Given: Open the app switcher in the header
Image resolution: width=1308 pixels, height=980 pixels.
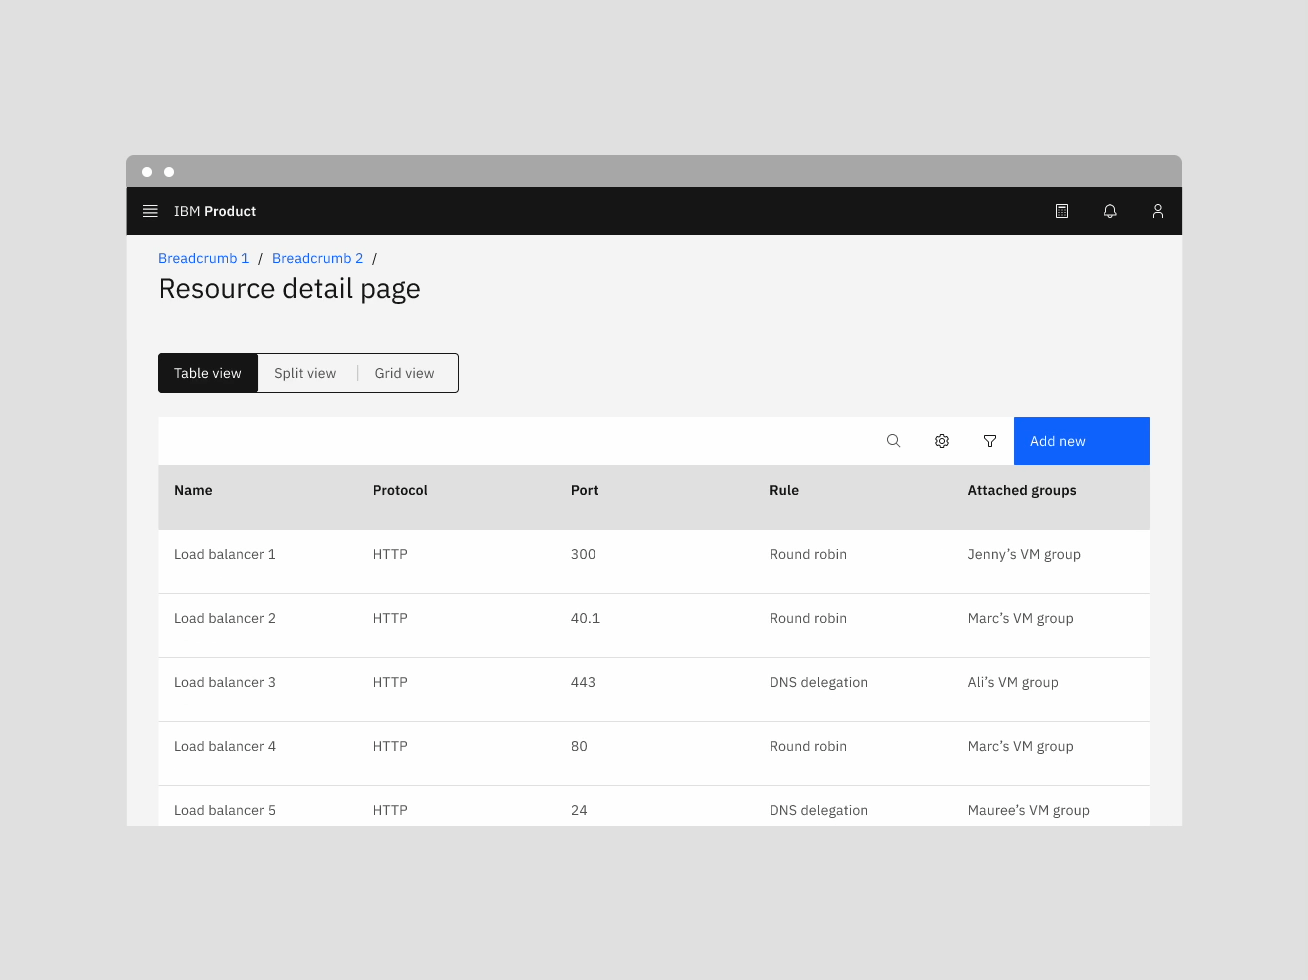Looking at the screenshot, I should click(x=1062, y=211).
